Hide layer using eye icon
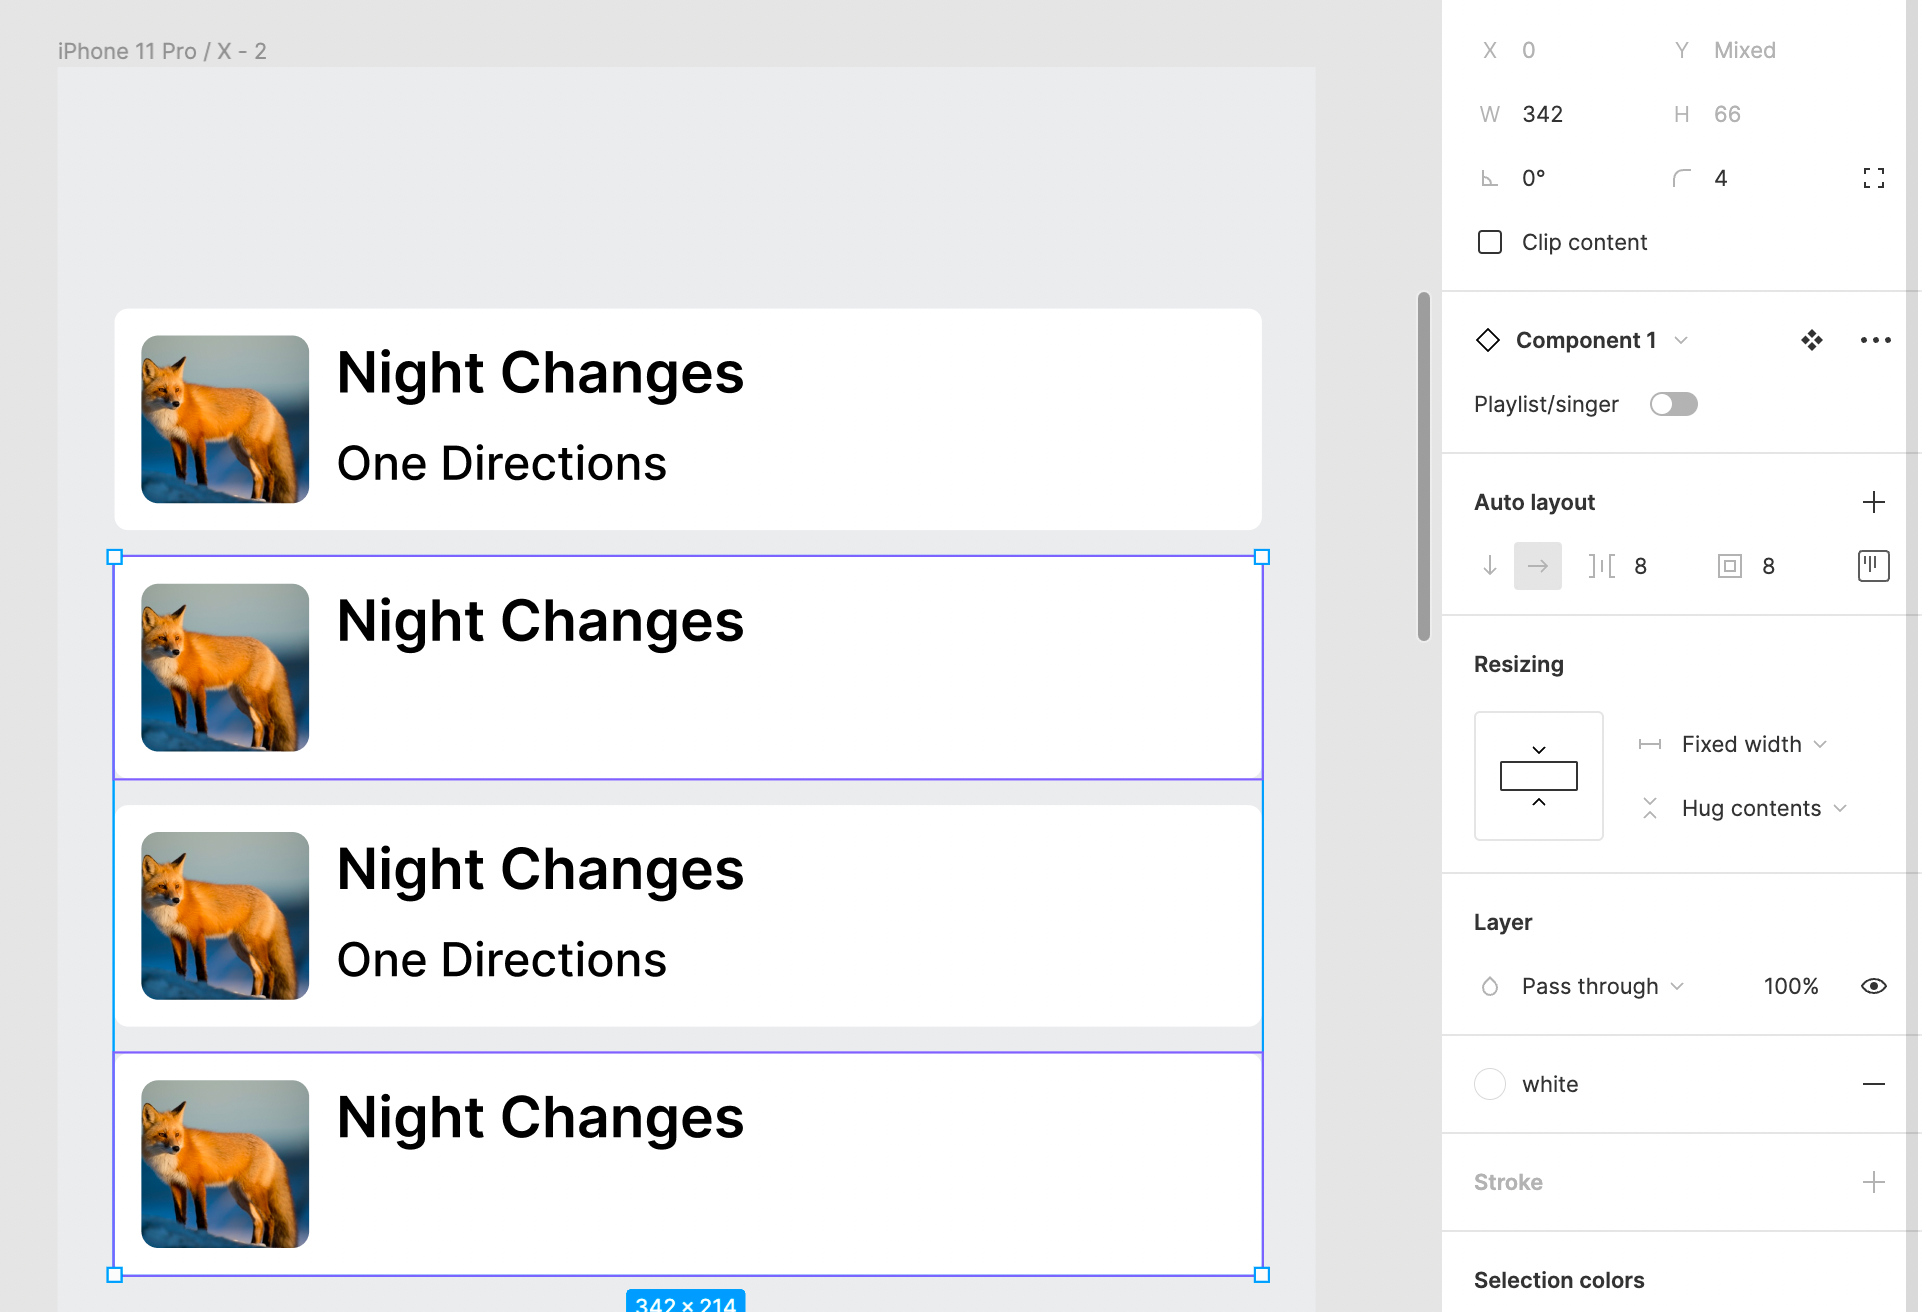The image size is (1922, 1312). pos(1873,986)
